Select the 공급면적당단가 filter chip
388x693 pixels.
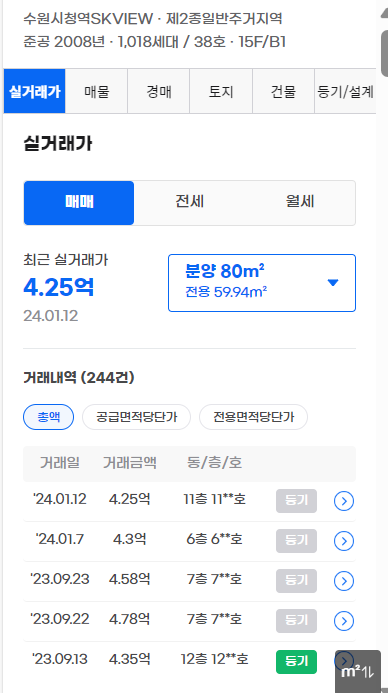point(136,417)
